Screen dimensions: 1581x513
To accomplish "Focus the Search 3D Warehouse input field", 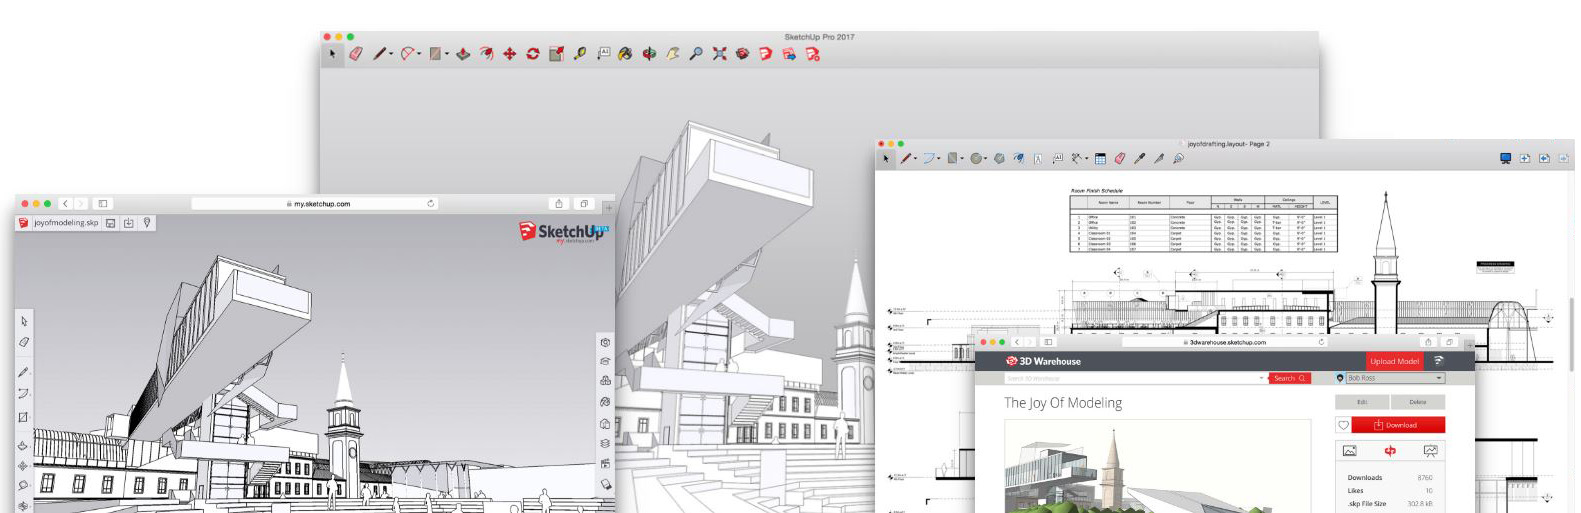I will [x=1135, y=378].
